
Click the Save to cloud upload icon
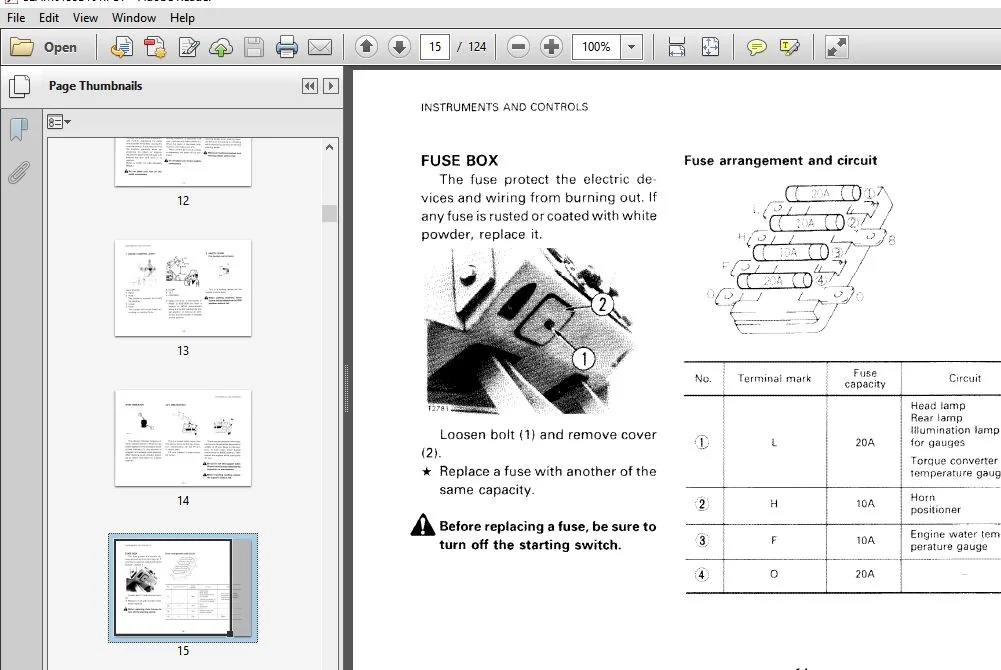[x=221, y=47]
